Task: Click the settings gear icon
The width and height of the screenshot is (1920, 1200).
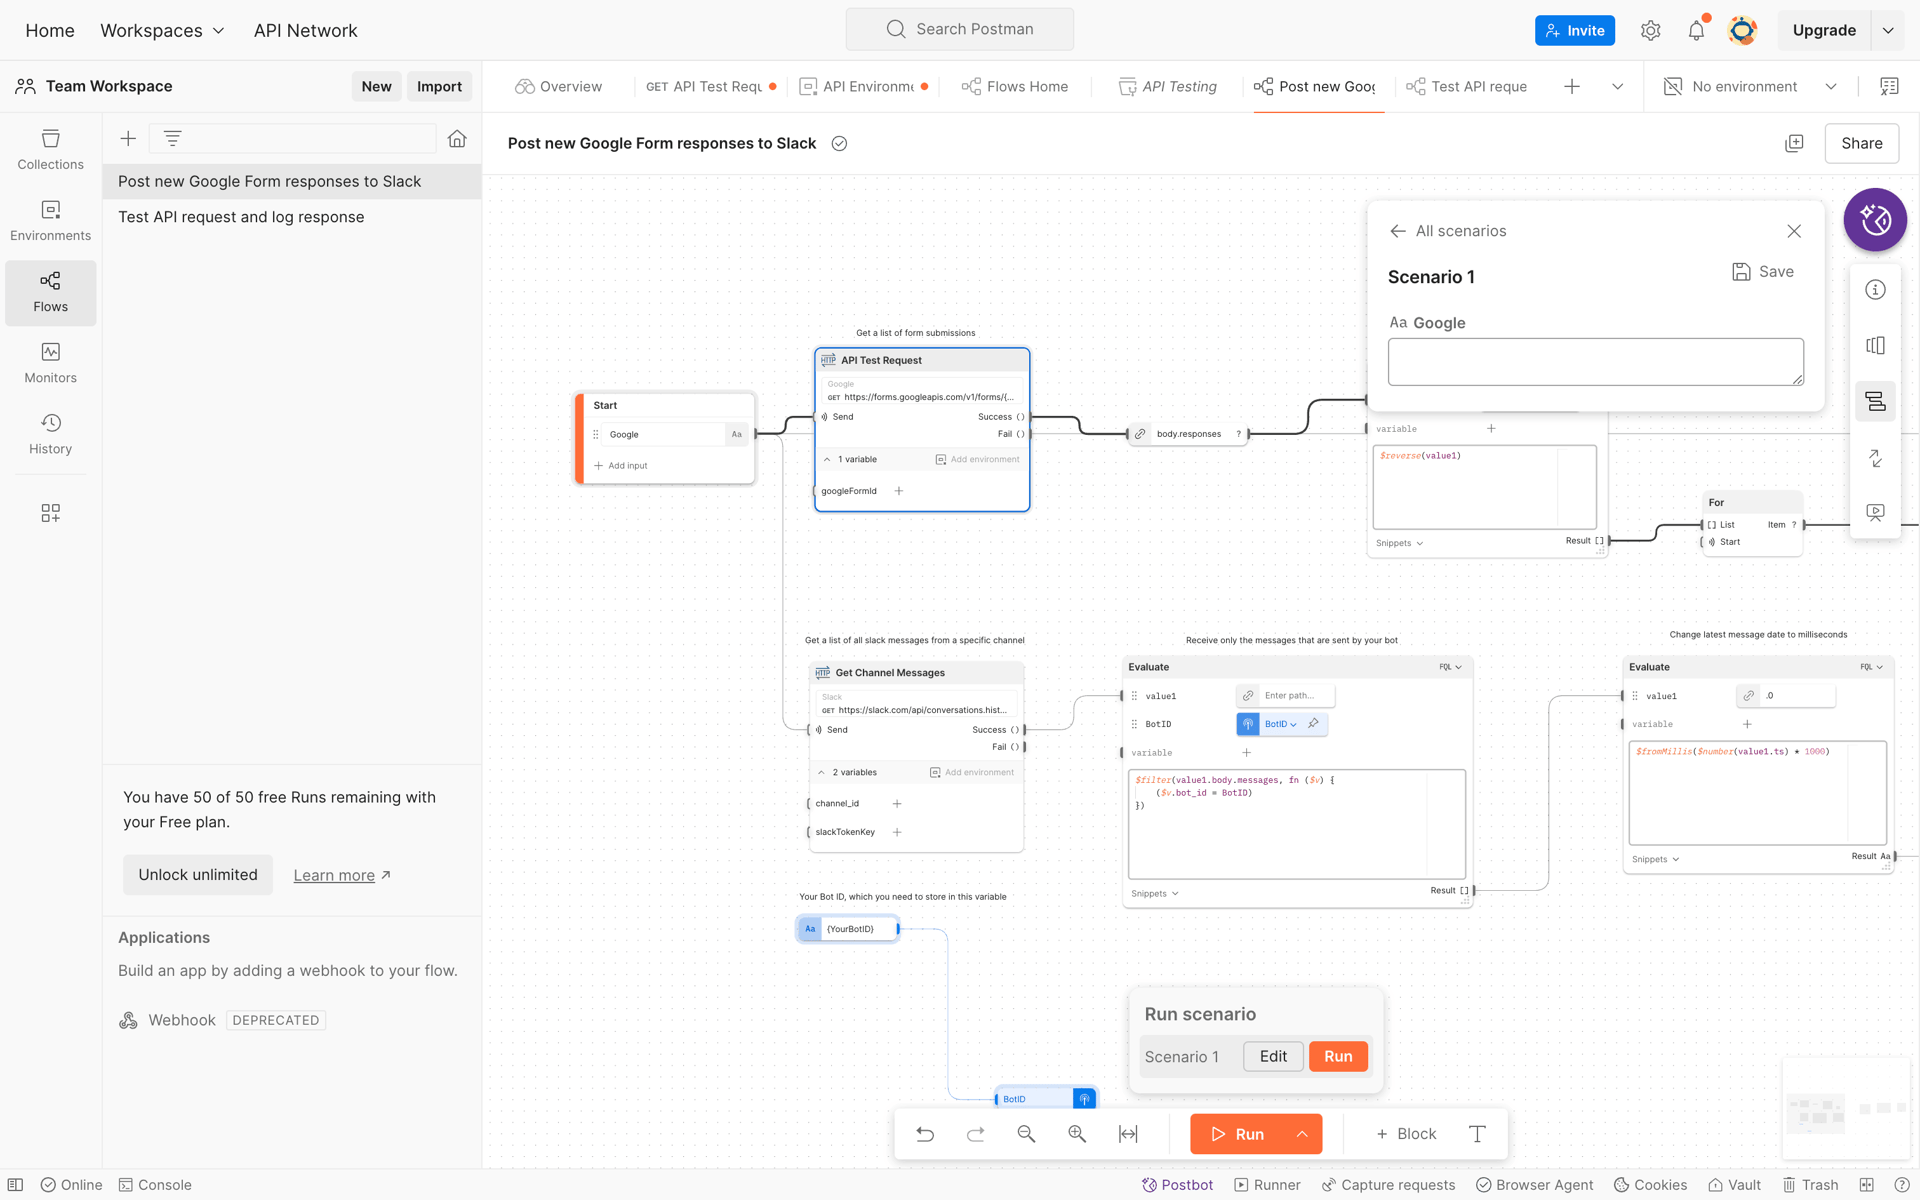Action: (1650, 30)
